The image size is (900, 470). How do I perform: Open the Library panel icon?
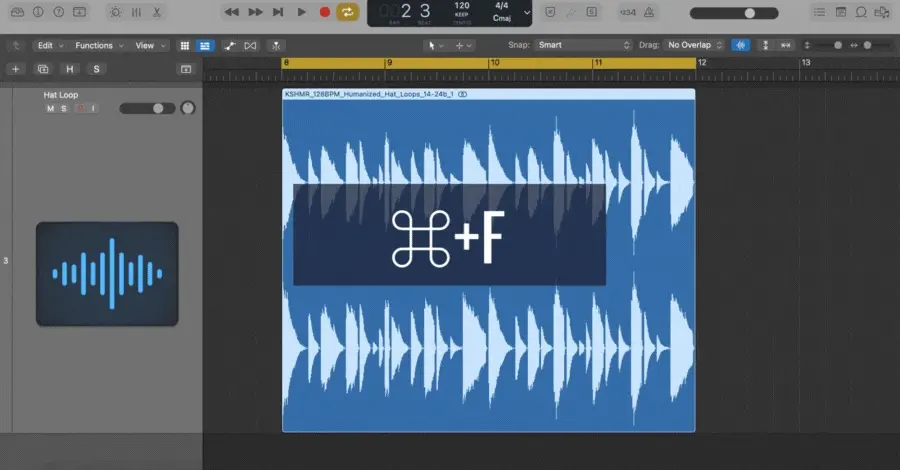tap(18, 12)
